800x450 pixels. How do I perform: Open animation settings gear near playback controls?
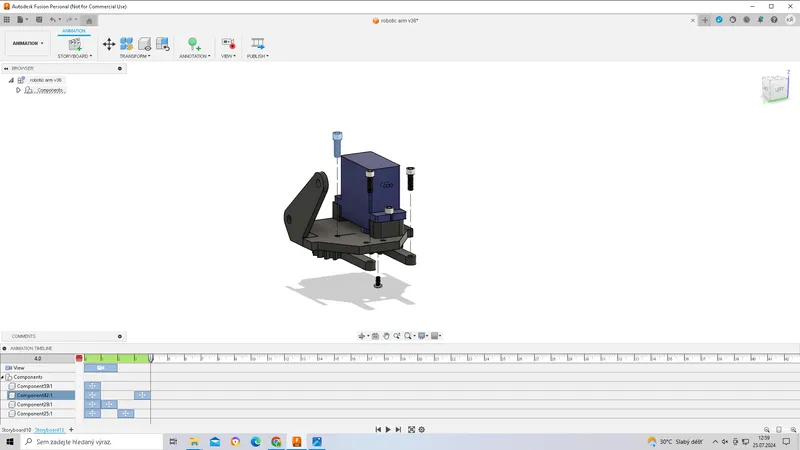[x=422, y=430]
